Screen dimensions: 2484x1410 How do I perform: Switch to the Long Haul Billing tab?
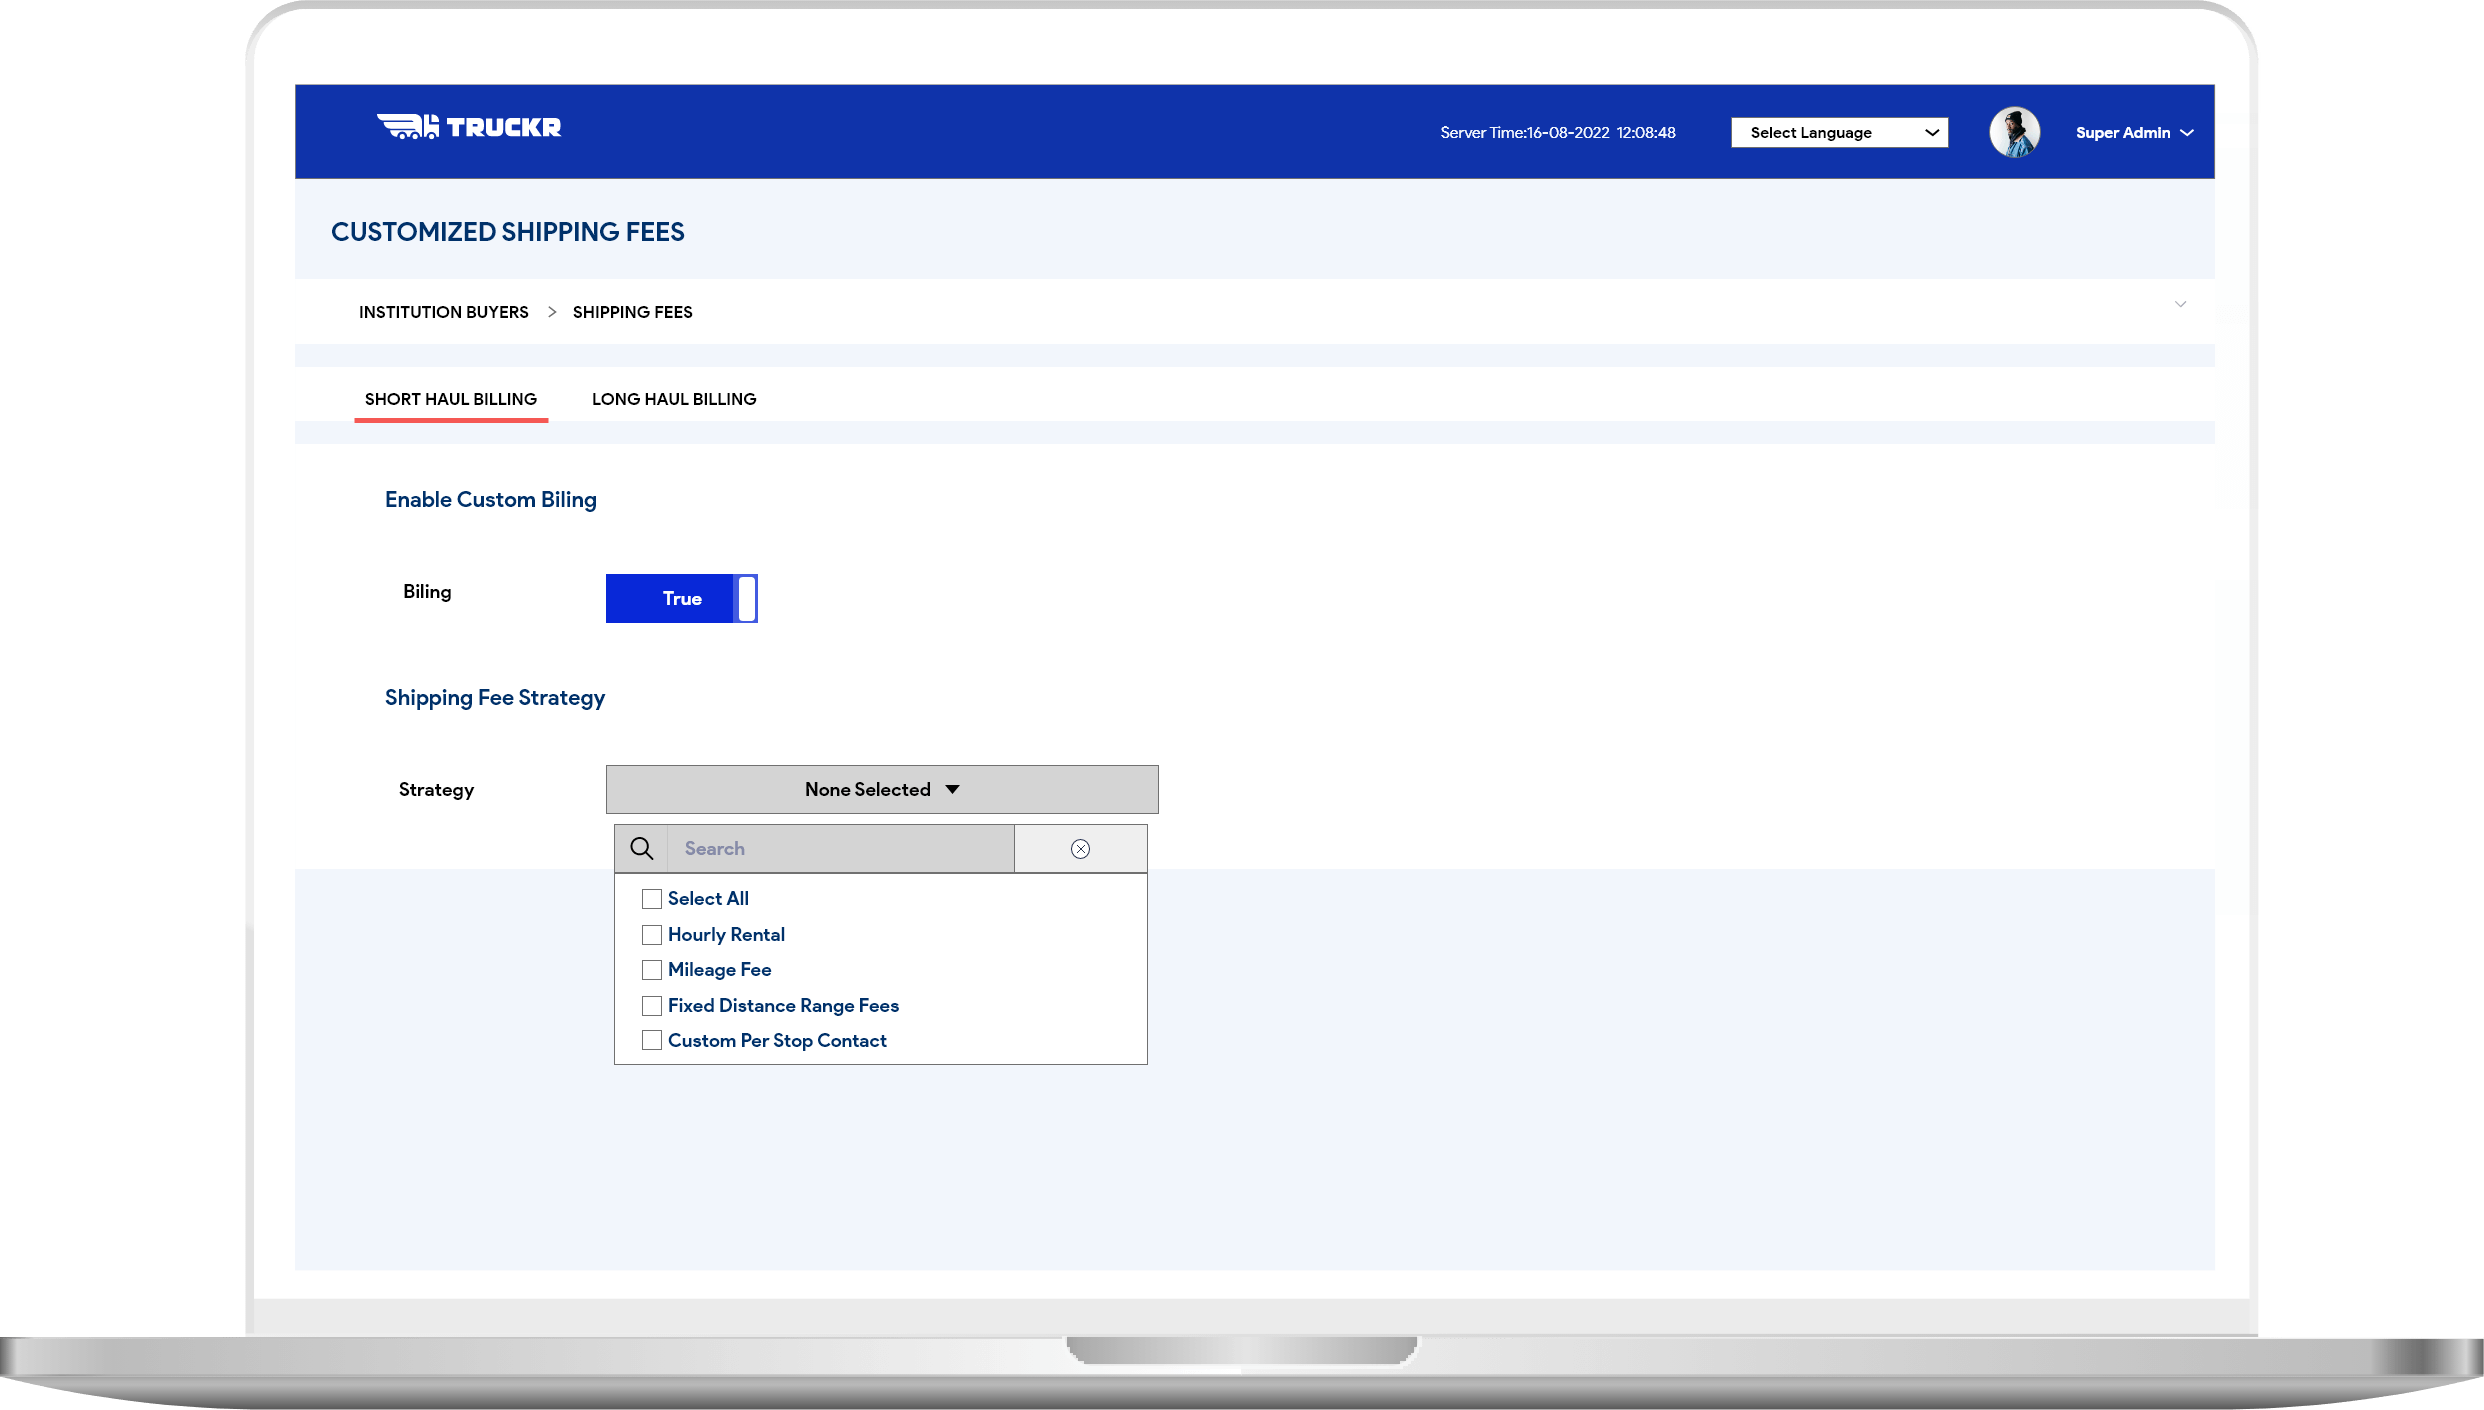[674, 399]
